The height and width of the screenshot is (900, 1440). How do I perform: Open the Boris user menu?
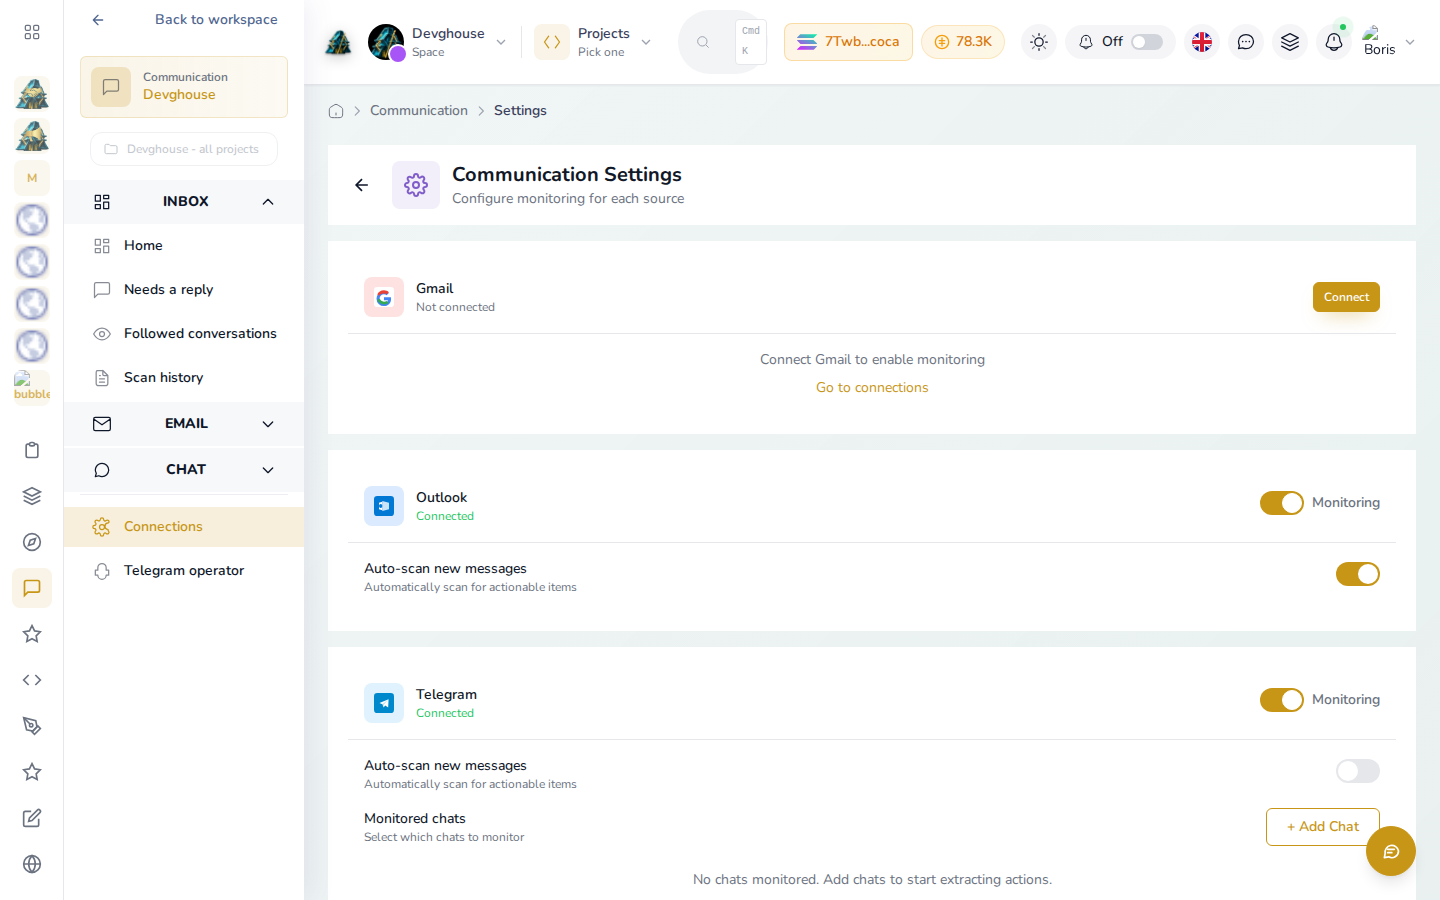1389,42
